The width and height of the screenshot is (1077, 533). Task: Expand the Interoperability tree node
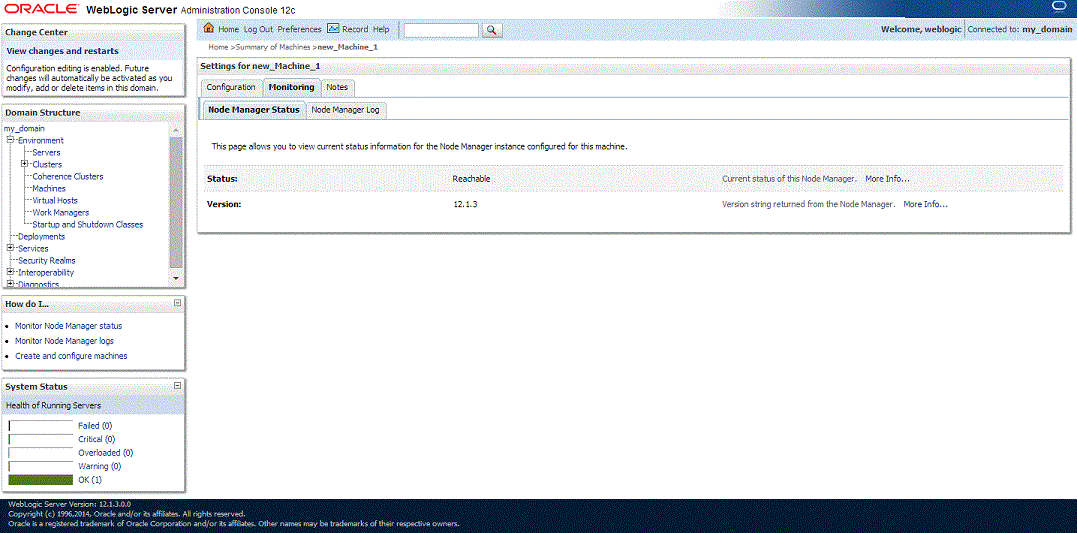(x=10, y=273)
